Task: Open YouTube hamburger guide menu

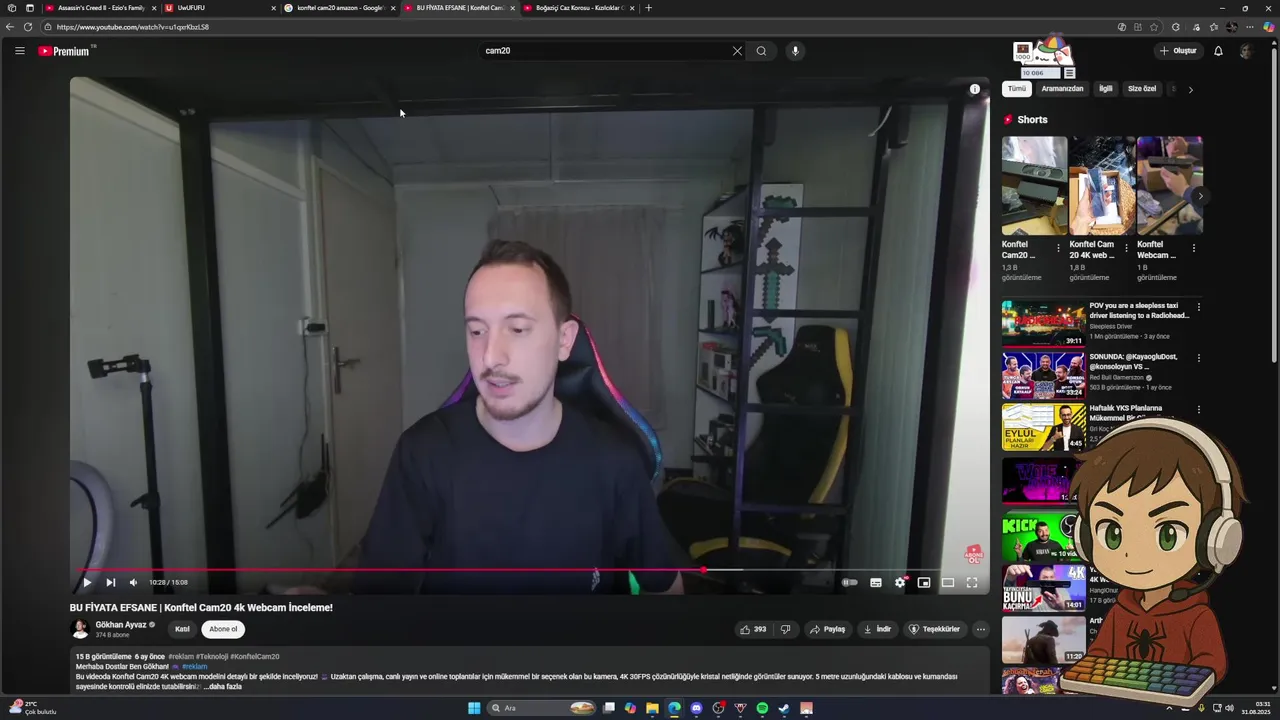Action: [x=19, y=50]
